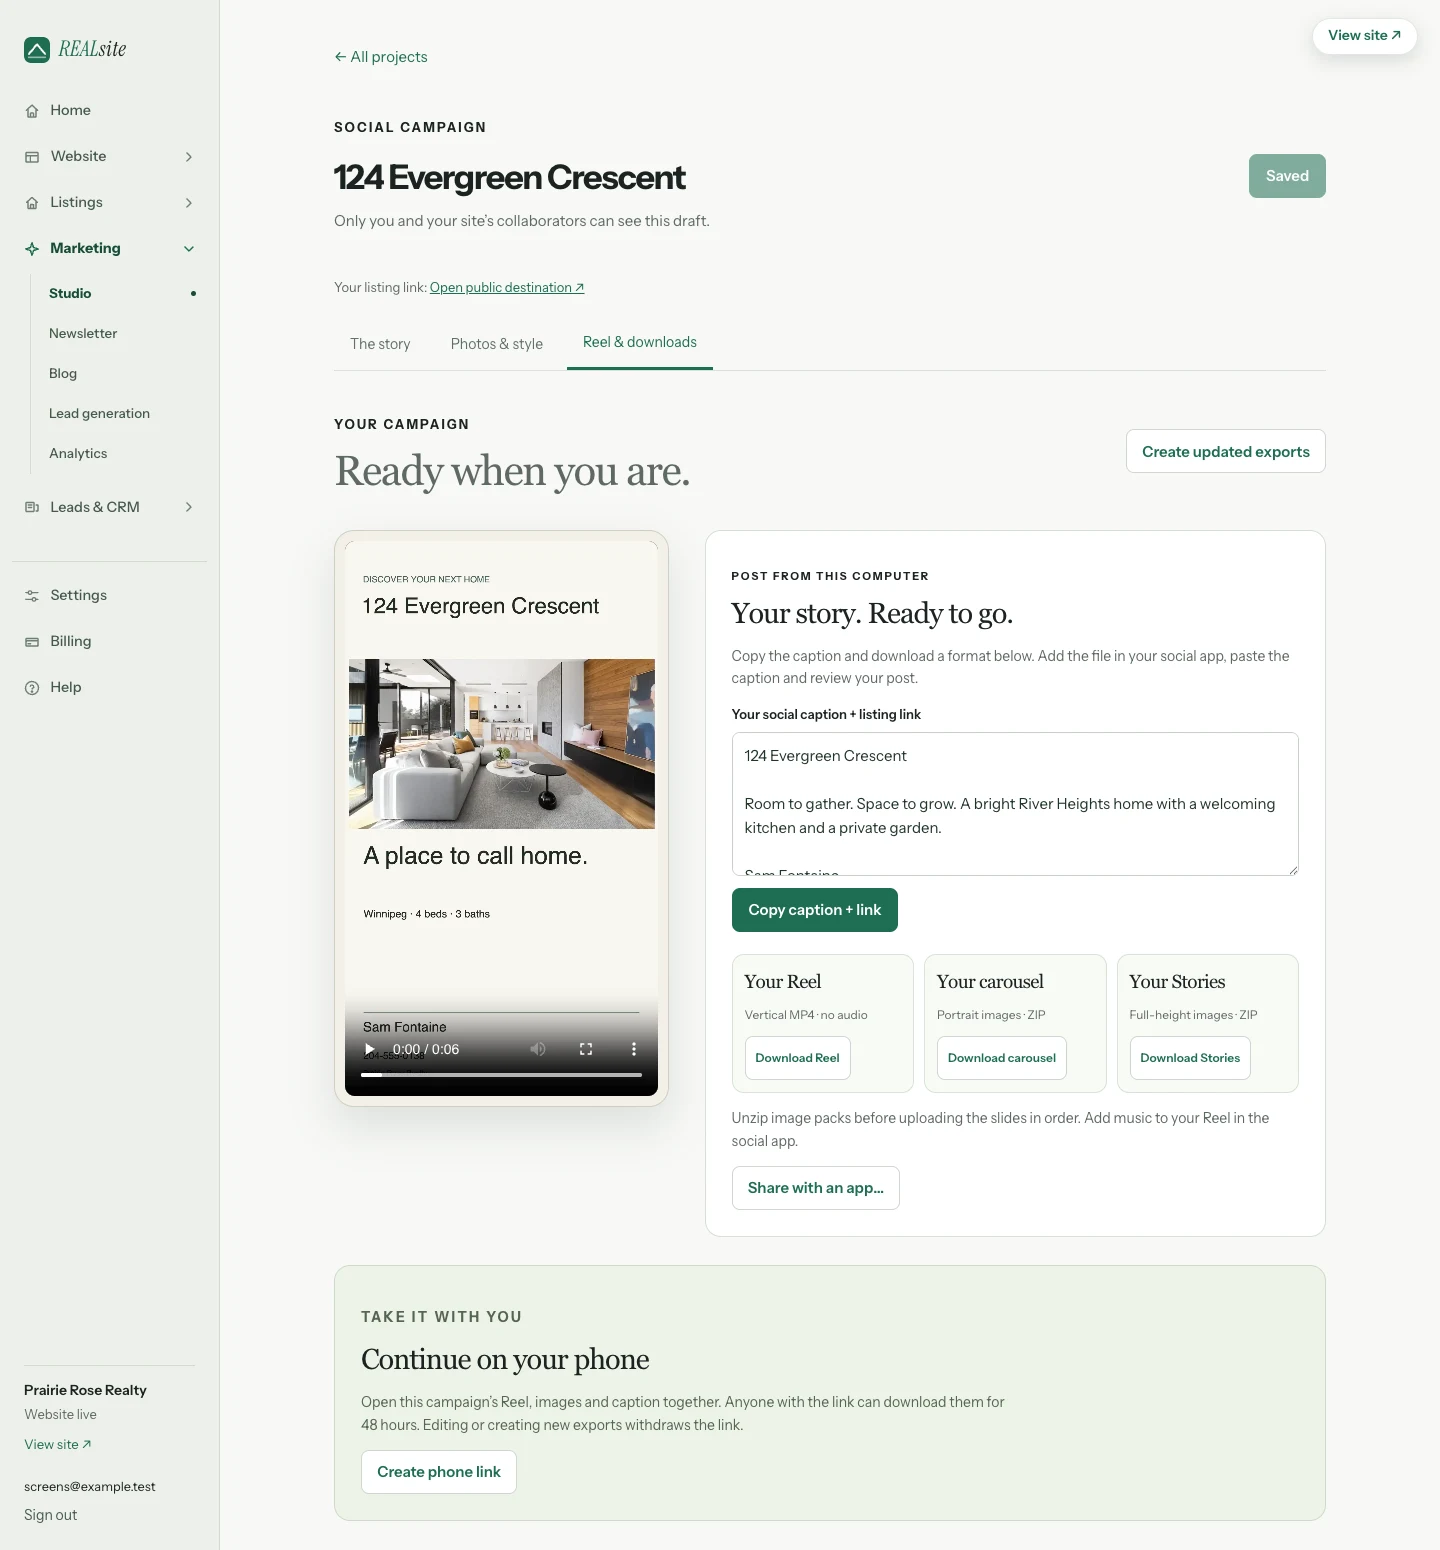Expand the Listings submenu chevron

[x=189, y=203]
